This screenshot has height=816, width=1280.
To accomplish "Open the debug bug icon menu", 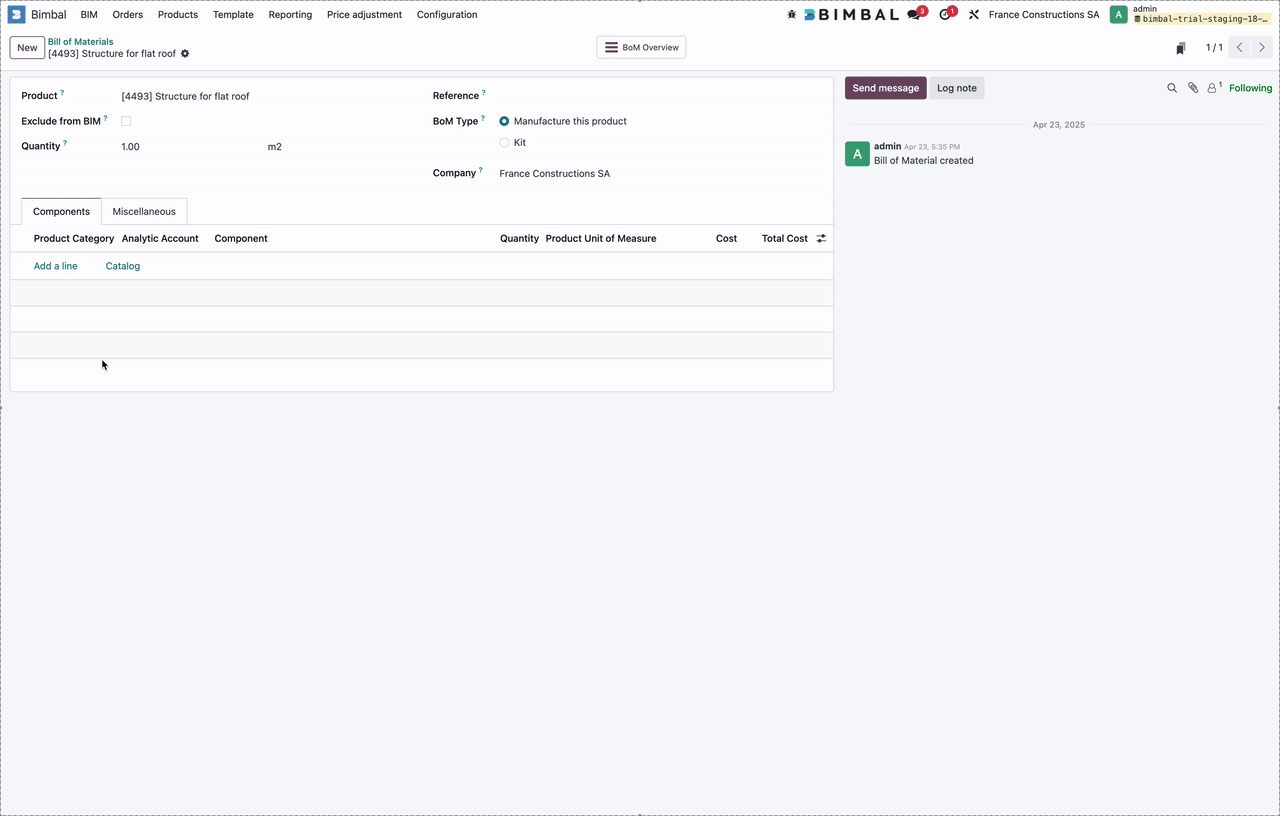I will click(792, 15).
